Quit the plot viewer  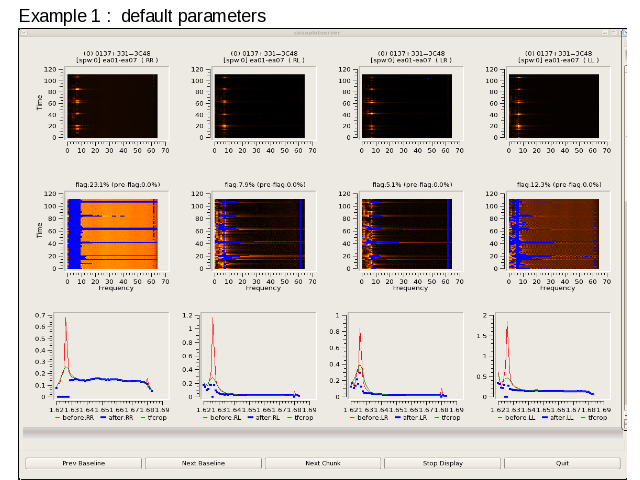coord(562,463)
